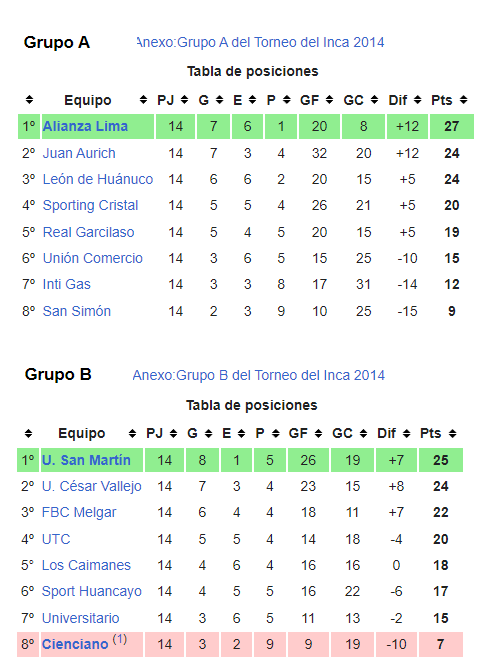Screen dimensions: 488x664
Task: Go to FBC Melgar page
Action: click(79, 512)
